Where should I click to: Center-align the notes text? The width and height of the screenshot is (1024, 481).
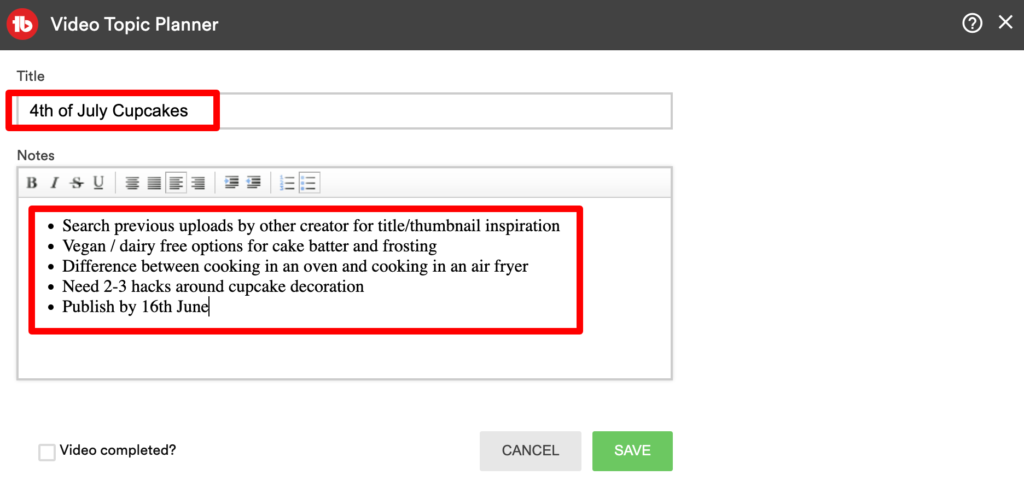click(132, 183)
